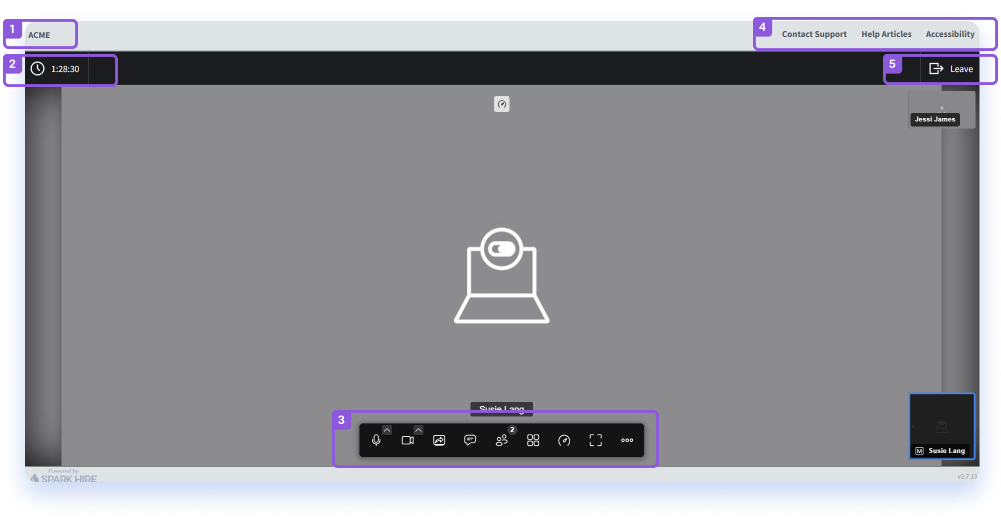Click the 1:28:30 meeting timer
The width and height of the screenshot is (1001, 518).
[x=65, y=69]
